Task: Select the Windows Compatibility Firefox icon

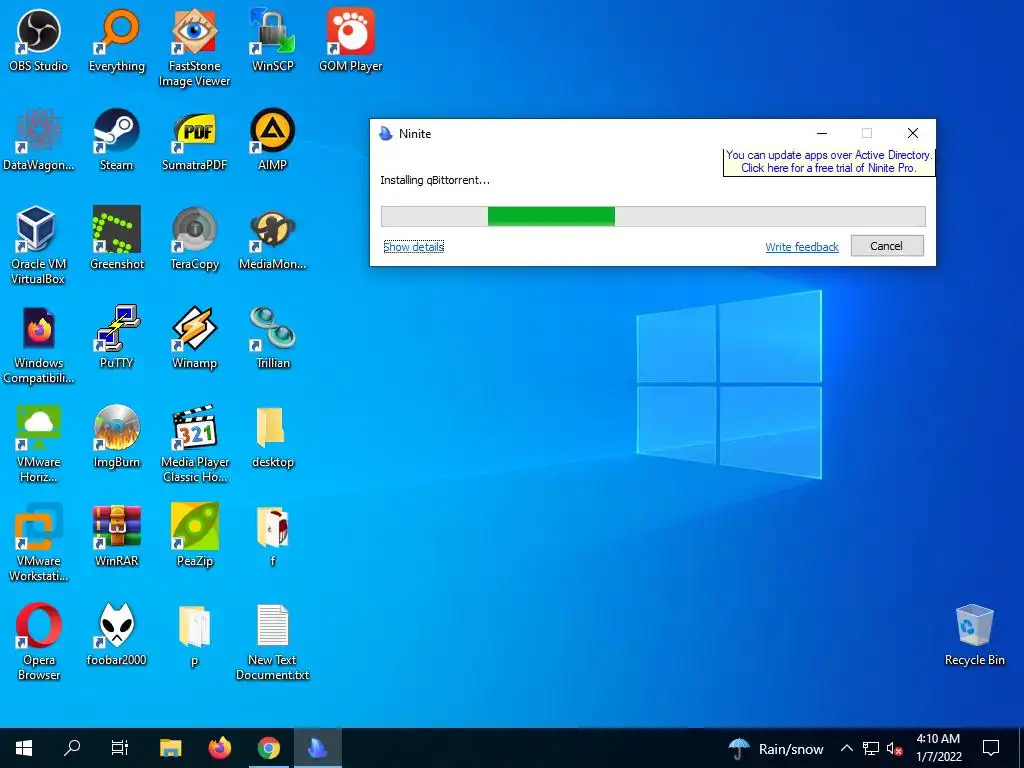Action: [x=39, y=345]
